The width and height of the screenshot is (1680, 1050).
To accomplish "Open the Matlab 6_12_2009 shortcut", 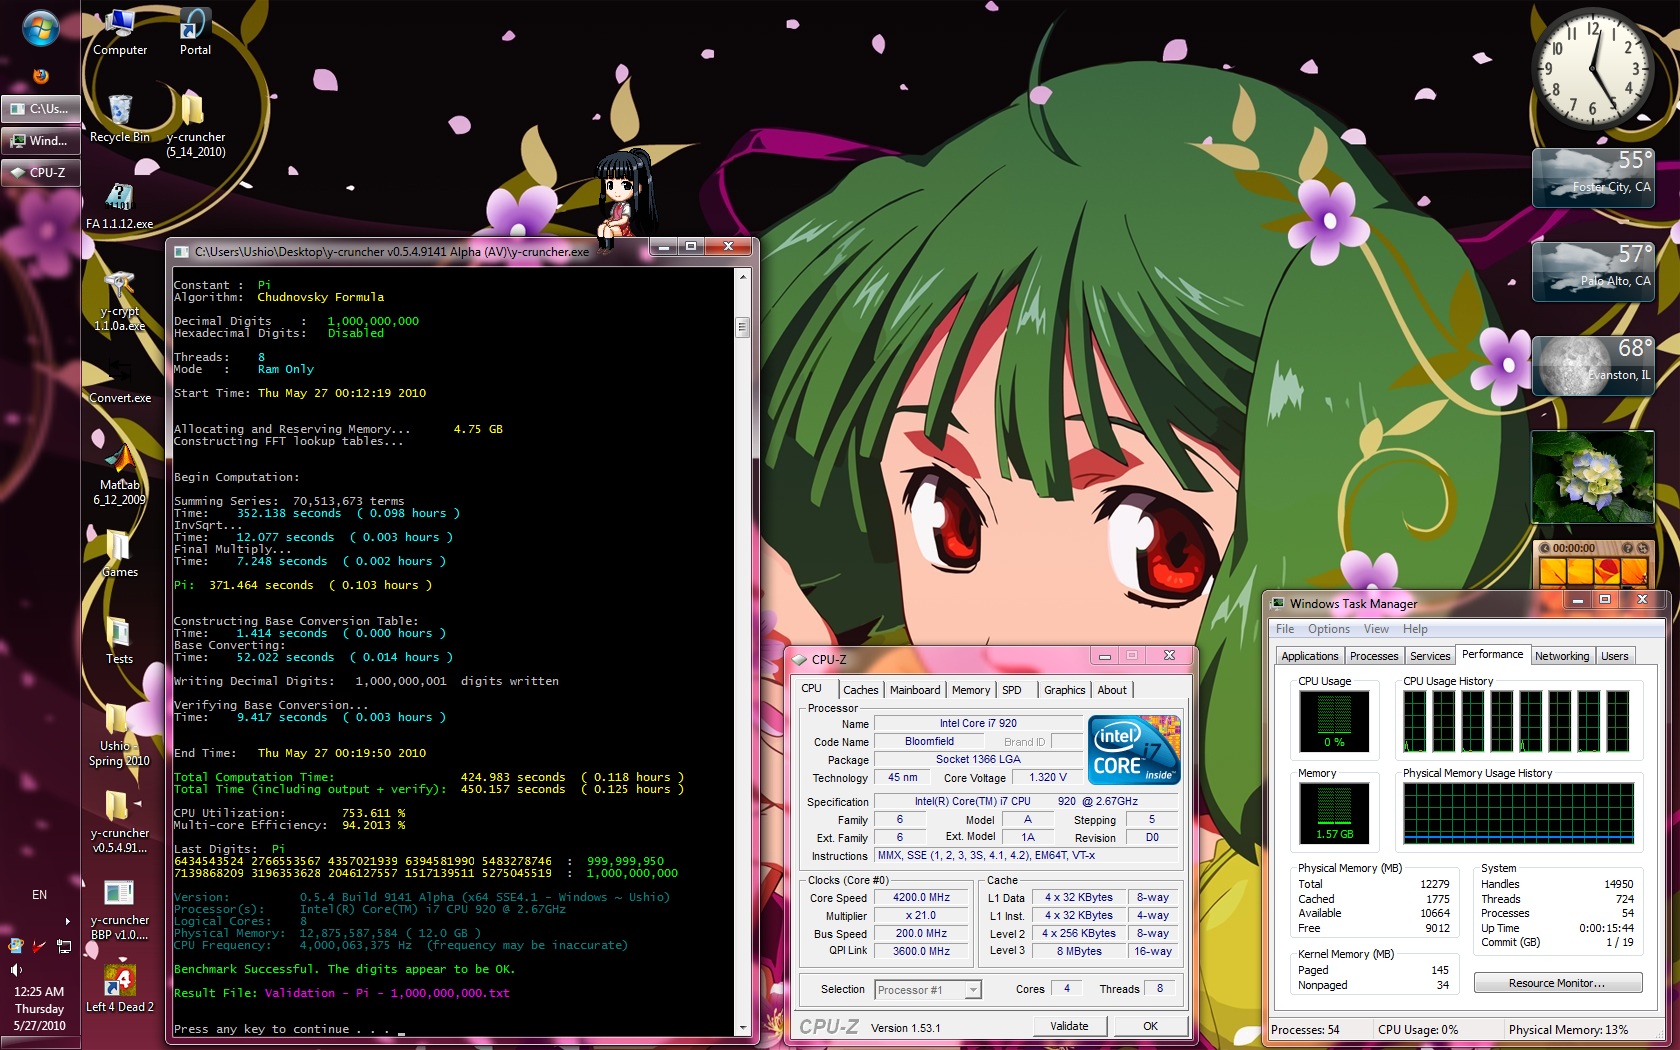I will point(120,474).
